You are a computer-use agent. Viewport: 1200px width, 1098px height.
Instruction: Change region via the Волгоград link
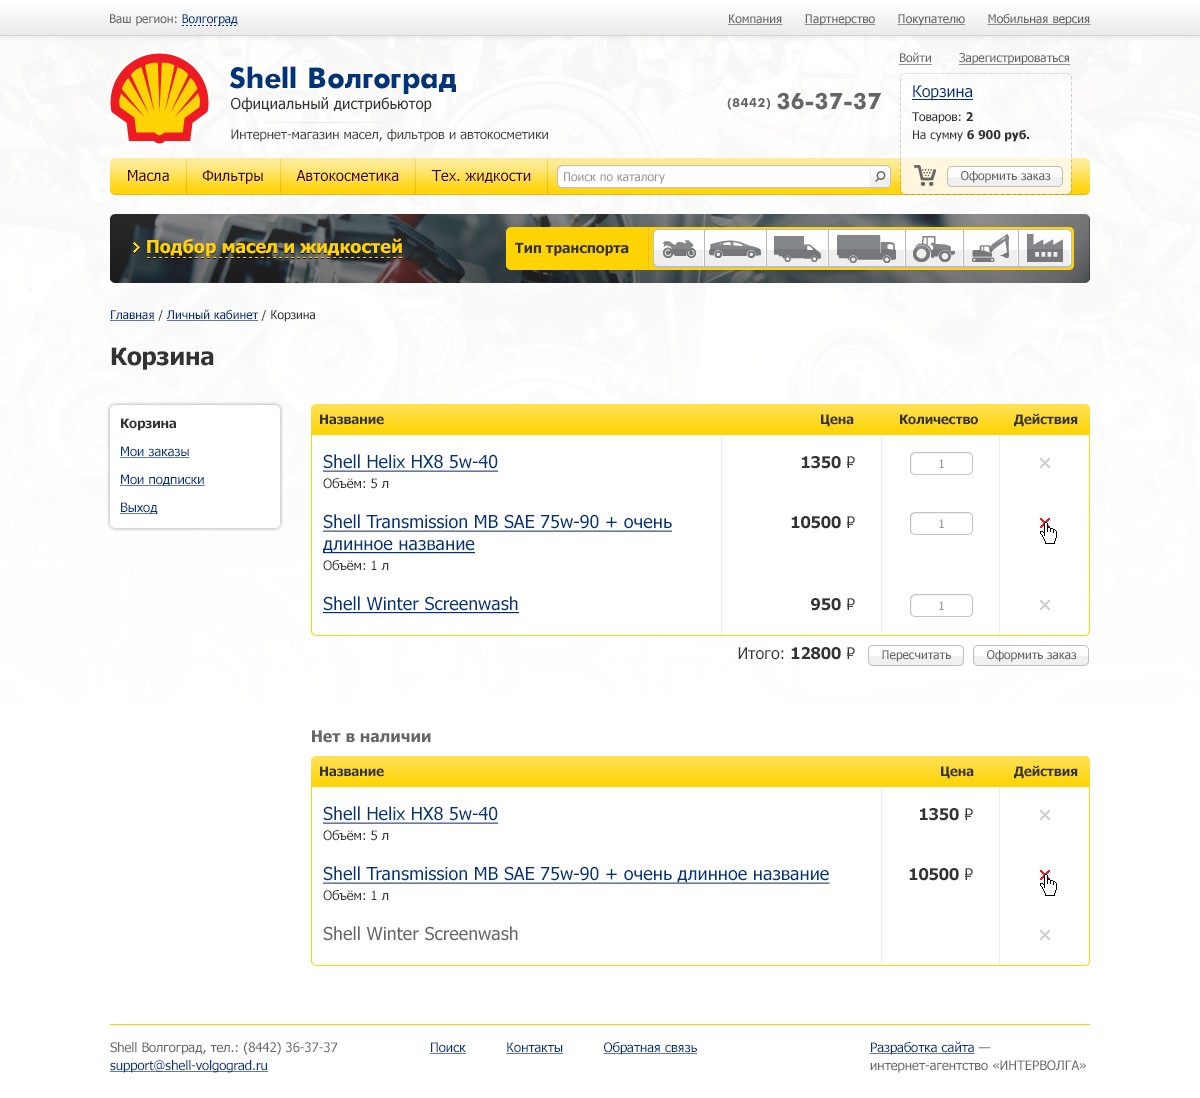210,19
